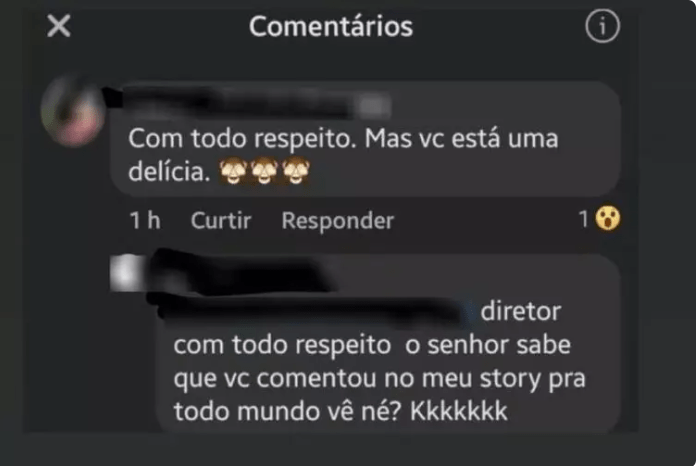The image size is (696, 470).
Task: Click the wow reaction emoji
Action: (x=607, y=219)
